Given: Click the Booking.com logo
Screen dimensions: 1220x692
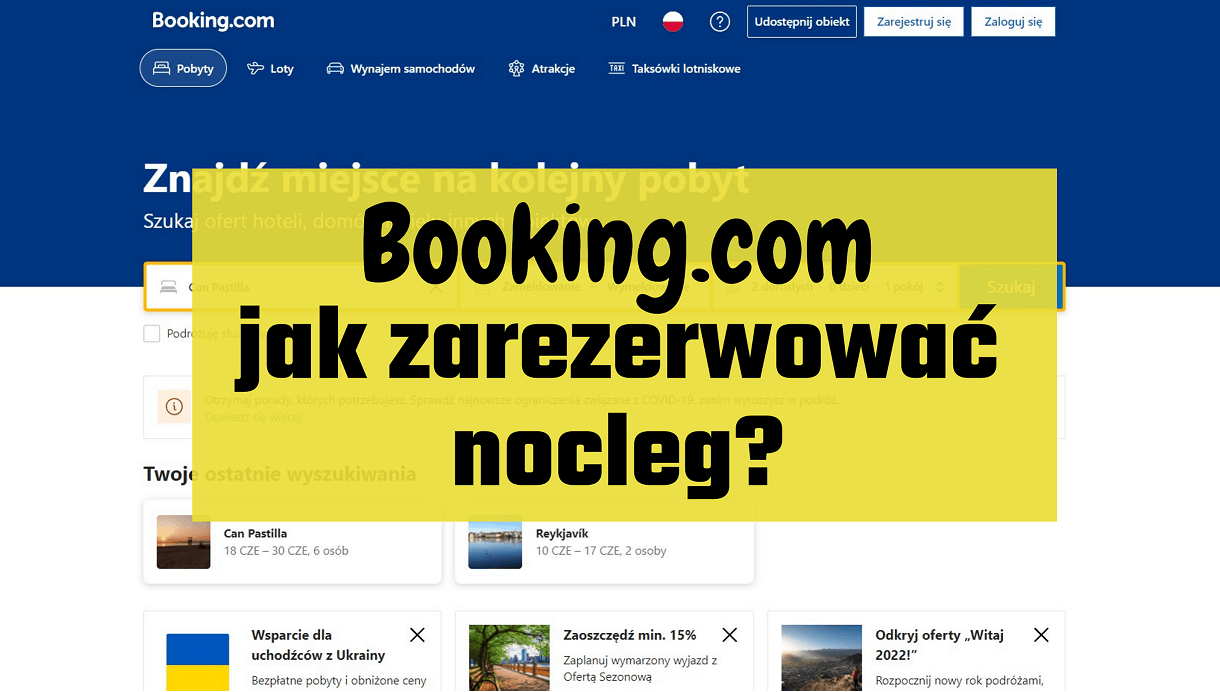Looking at the screenshot, I should click(x=212, y=20).
